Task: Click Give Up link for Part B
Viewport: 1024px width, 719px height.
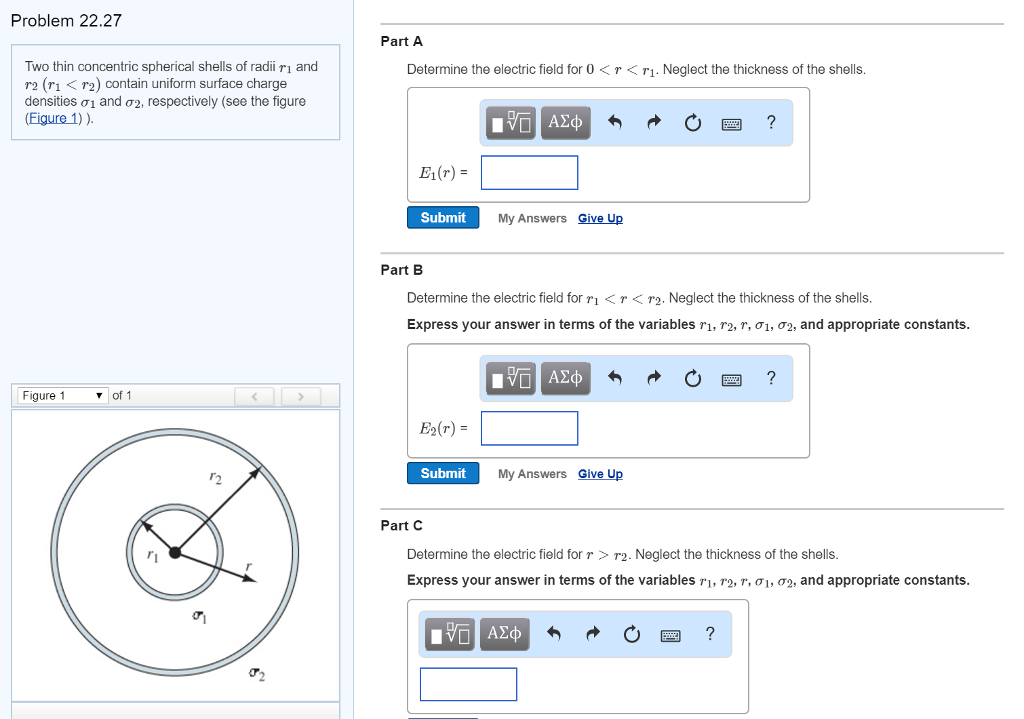Action: 600,474
